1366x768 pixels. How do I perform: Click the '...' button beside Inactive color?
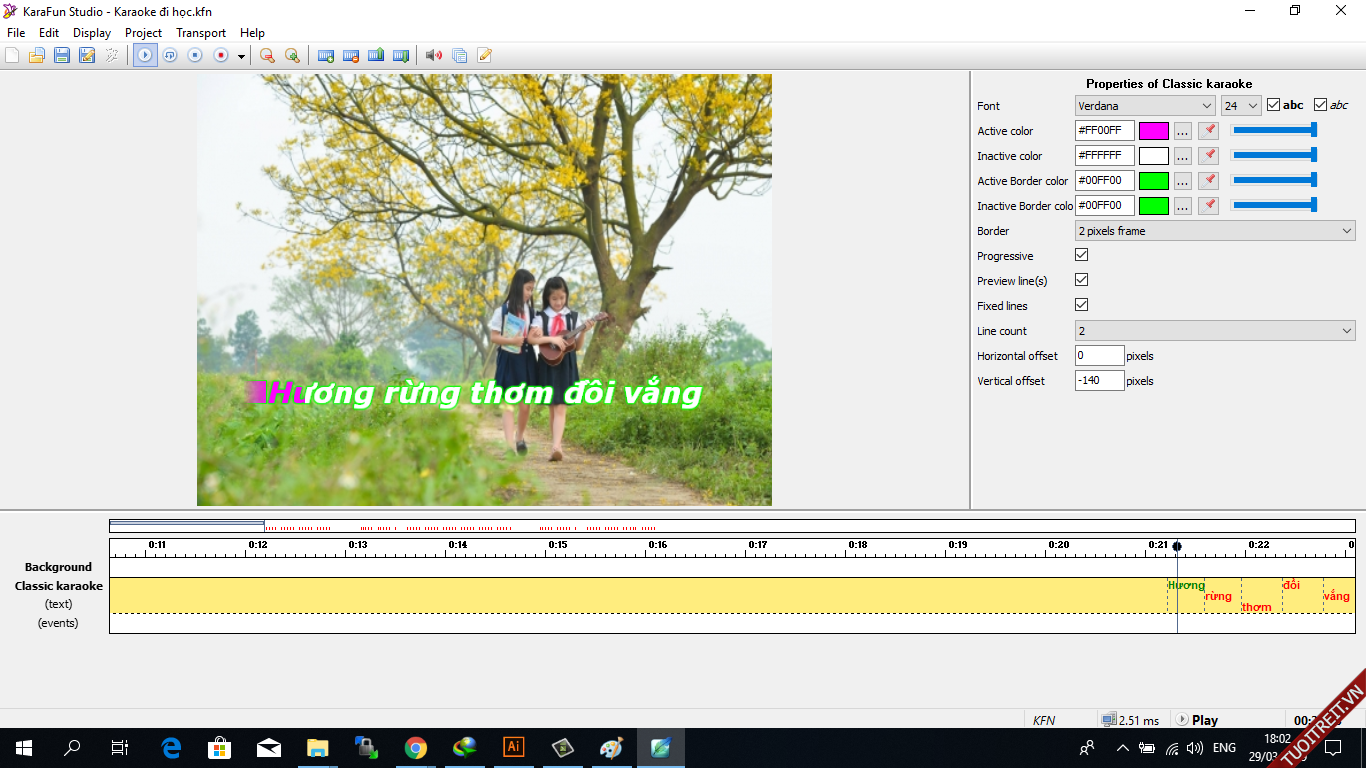click(x=1182, y=156)
